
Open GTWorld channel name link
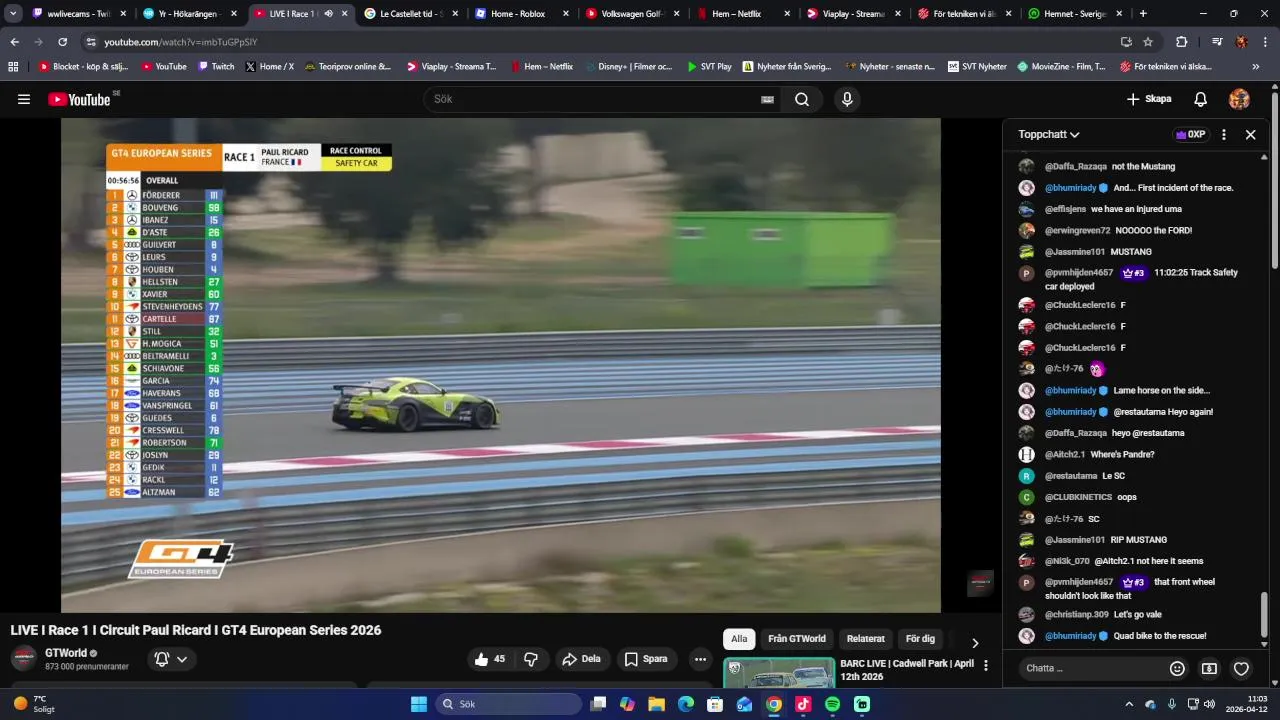(66, 653)
